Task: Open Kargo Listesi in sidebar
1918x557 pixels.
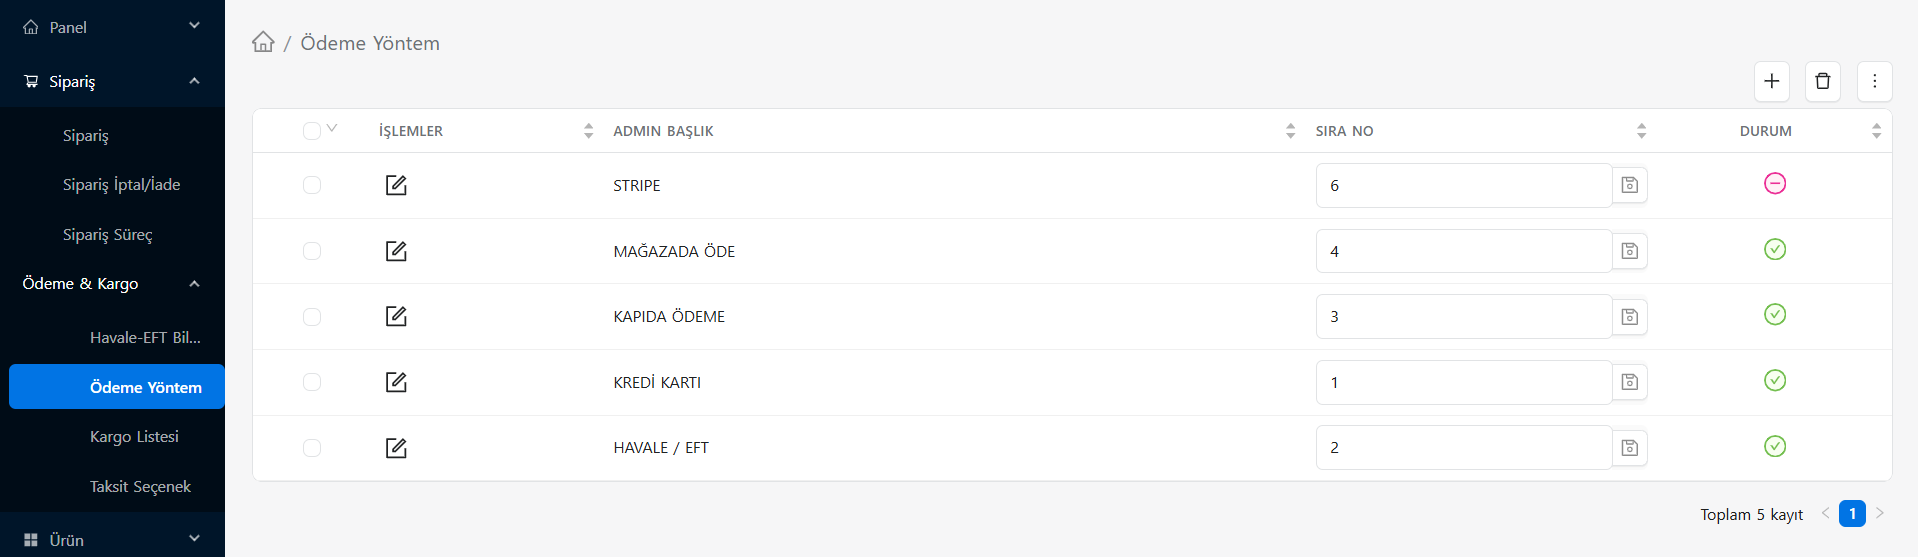Action: click(134, 437)
